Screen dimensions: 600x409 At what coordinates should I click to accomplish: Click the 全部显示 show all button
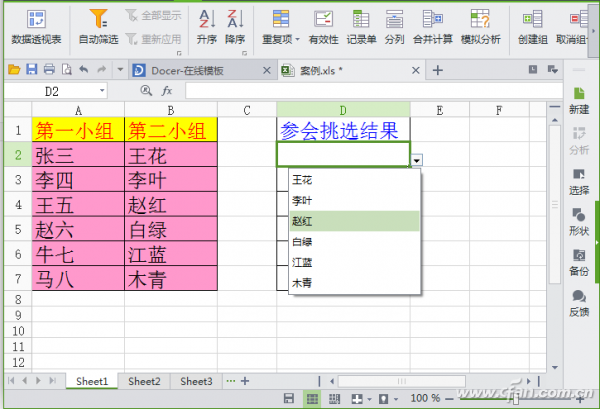(x=153, y=16)
